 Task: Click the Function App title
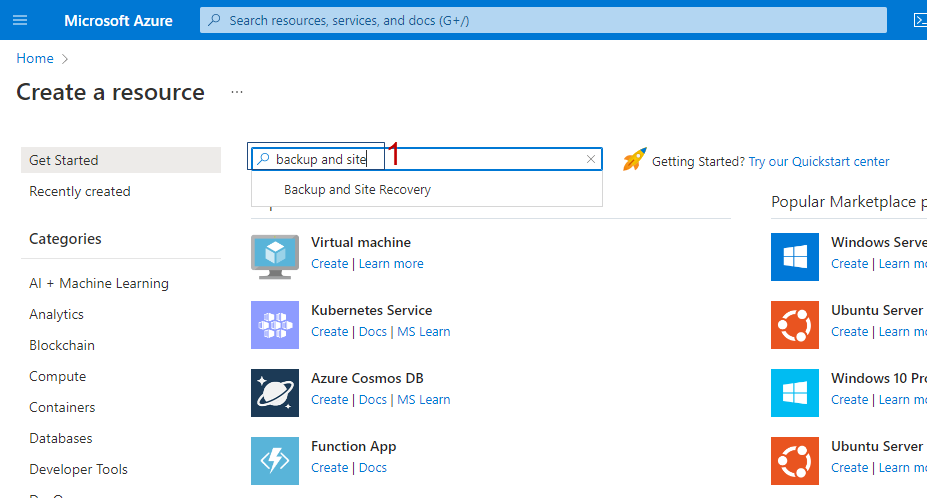354,447
